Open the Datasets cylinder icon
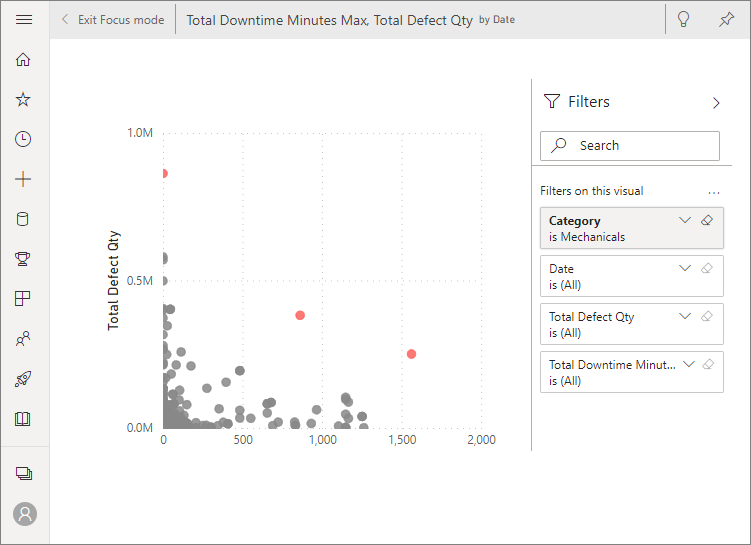Screen dimensions: 751x545 (24, 220)
